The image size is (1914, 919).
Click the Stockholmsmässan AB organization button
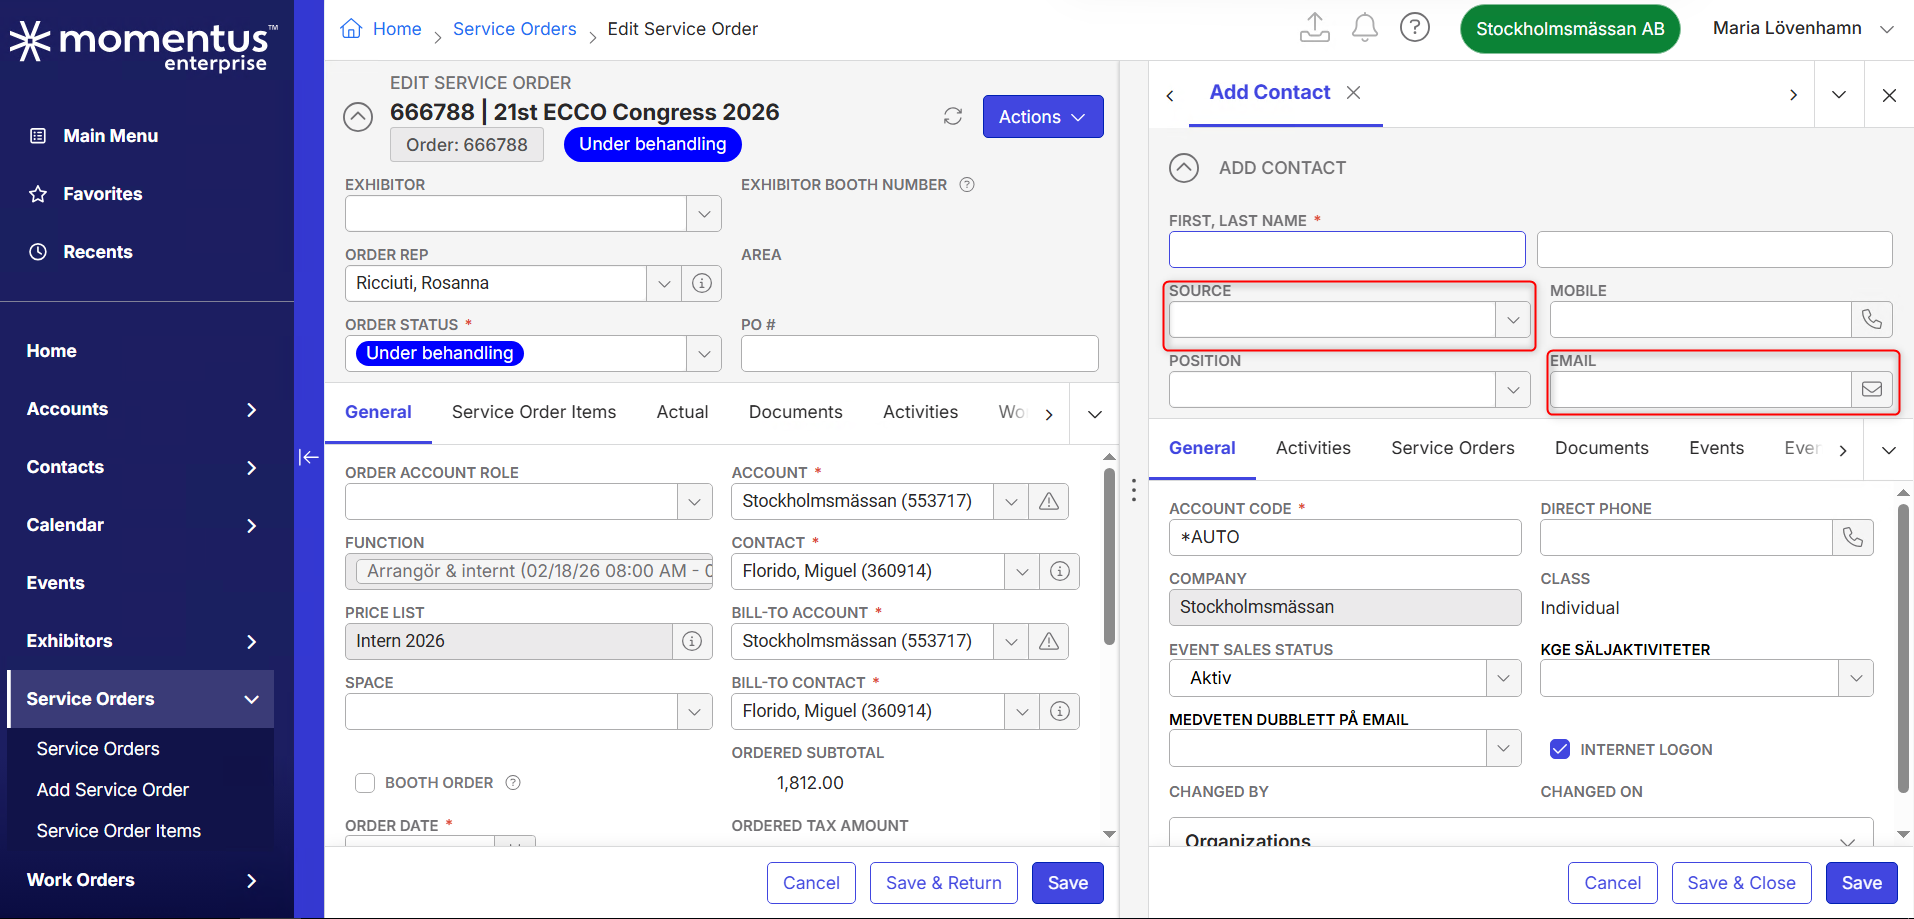pos(1570,29)
